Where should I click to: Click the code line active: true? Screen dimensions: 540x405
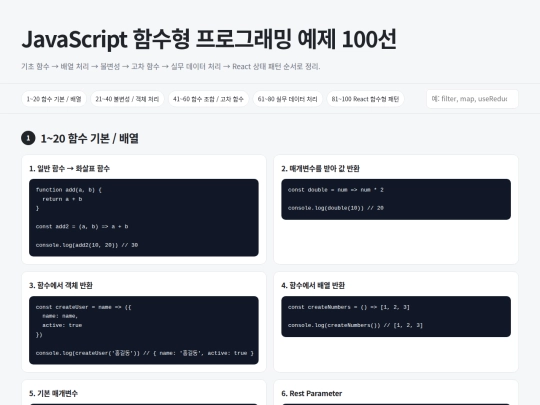pyautogui.click(x=62, y=325)
